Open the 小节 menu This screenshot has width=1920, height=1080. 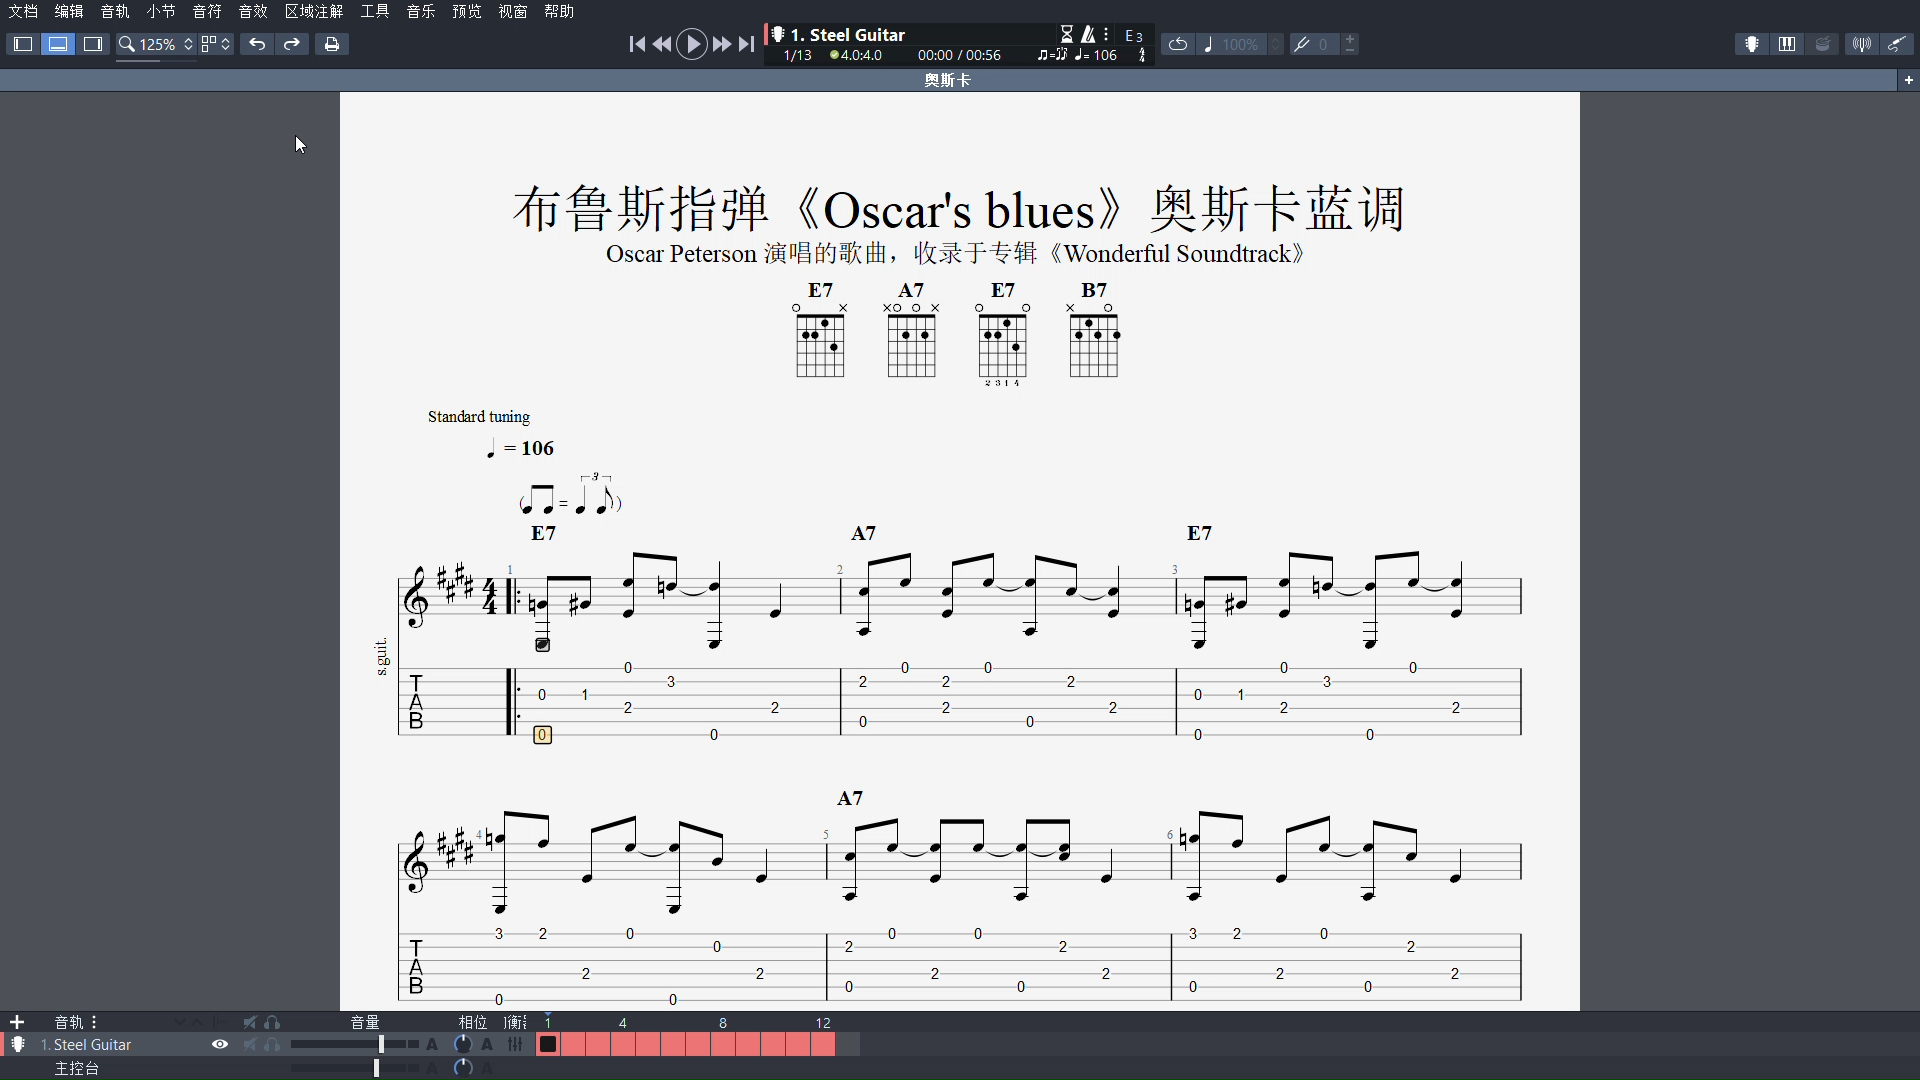click(x=161, y=11)
